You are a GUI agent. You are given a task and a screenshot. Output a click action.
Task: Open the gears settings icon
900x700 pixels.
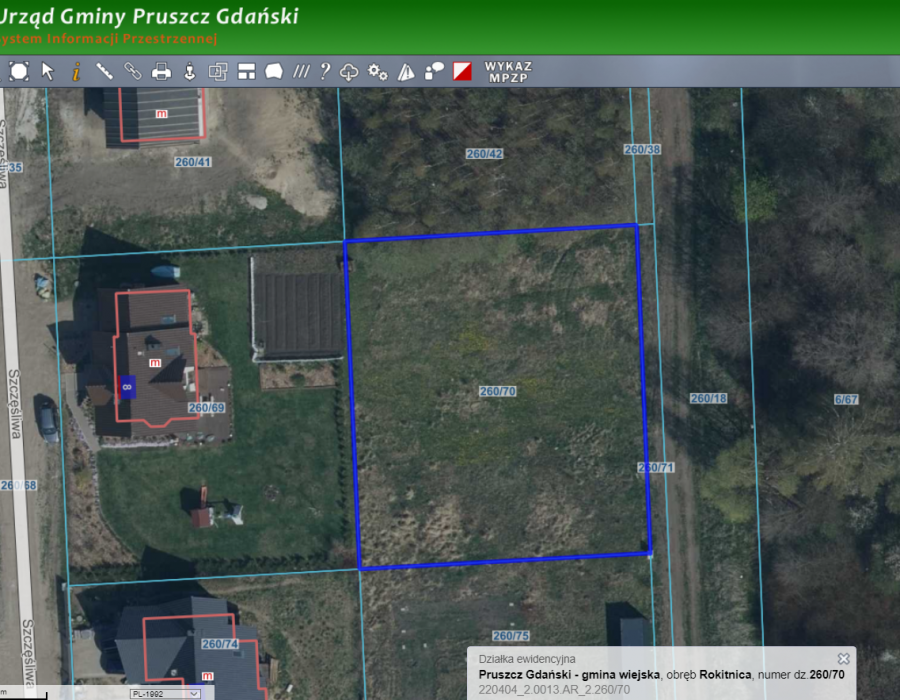click(377, 71)
